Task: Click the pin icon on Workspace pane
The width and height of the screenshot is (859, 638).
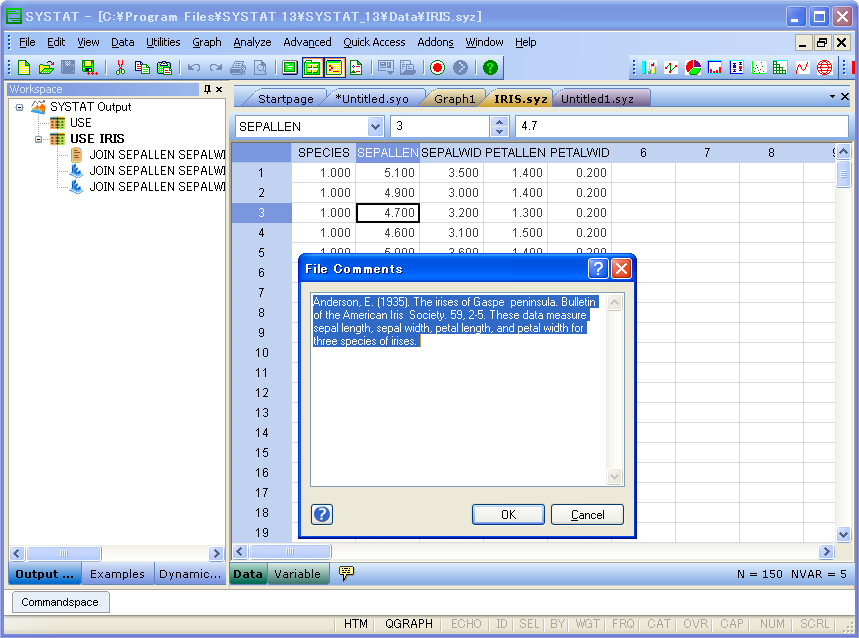Action: coord(207,89)
